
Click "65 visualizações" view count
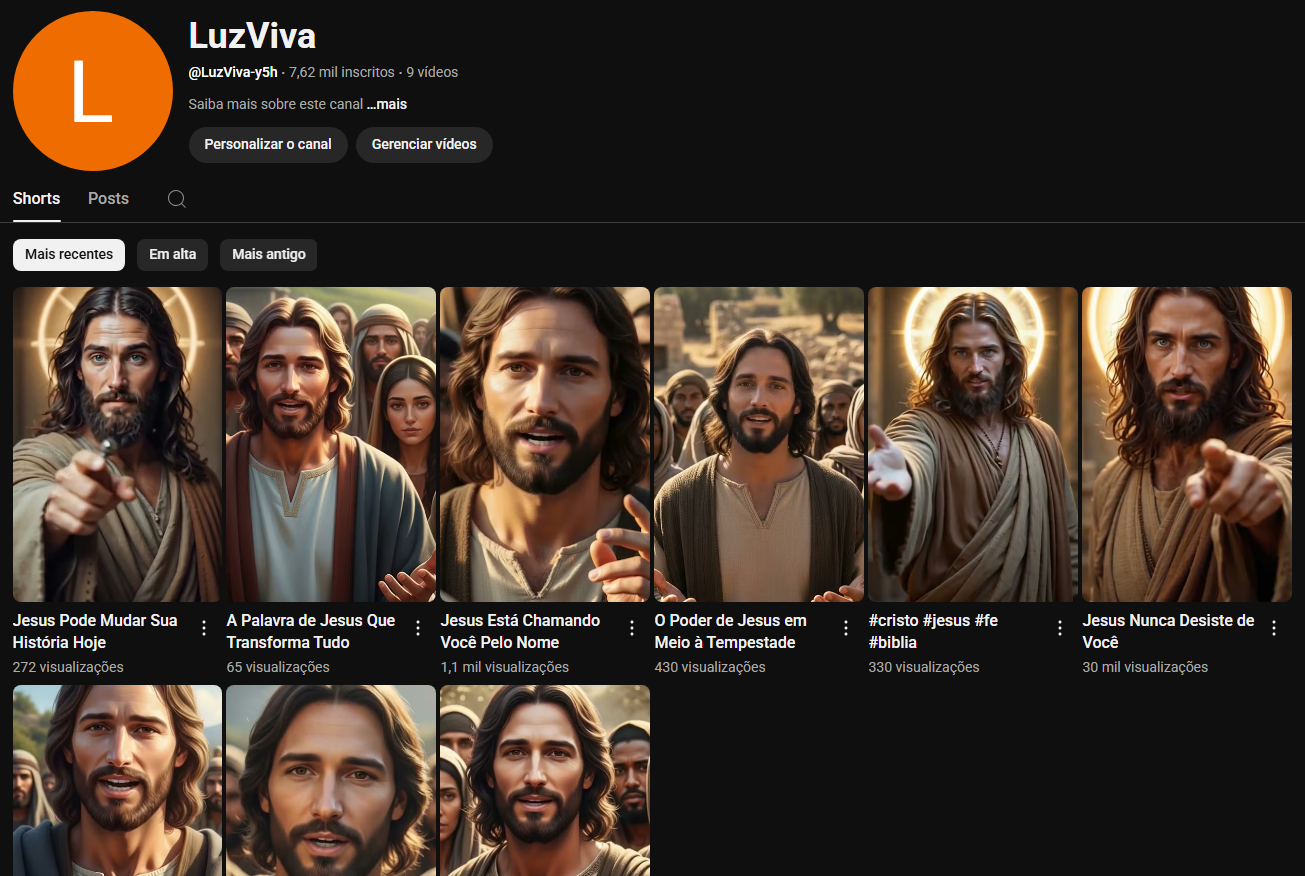(278, 667)
